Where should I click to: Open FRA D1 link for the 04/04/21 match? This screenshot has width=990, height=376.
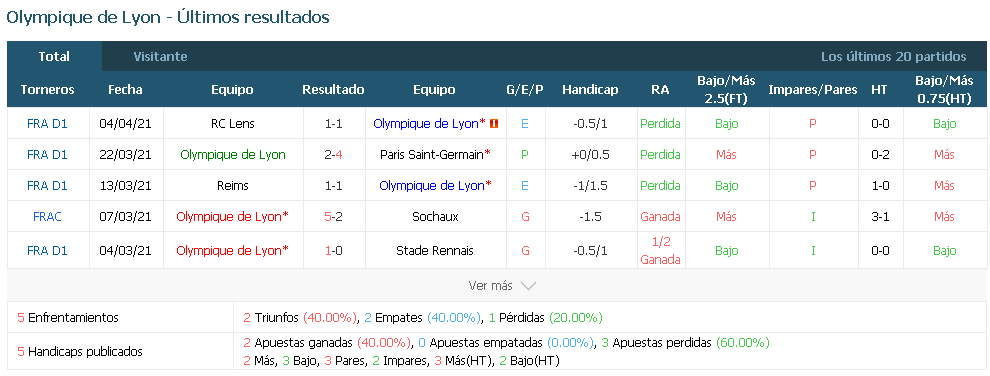tap(47, 124)
